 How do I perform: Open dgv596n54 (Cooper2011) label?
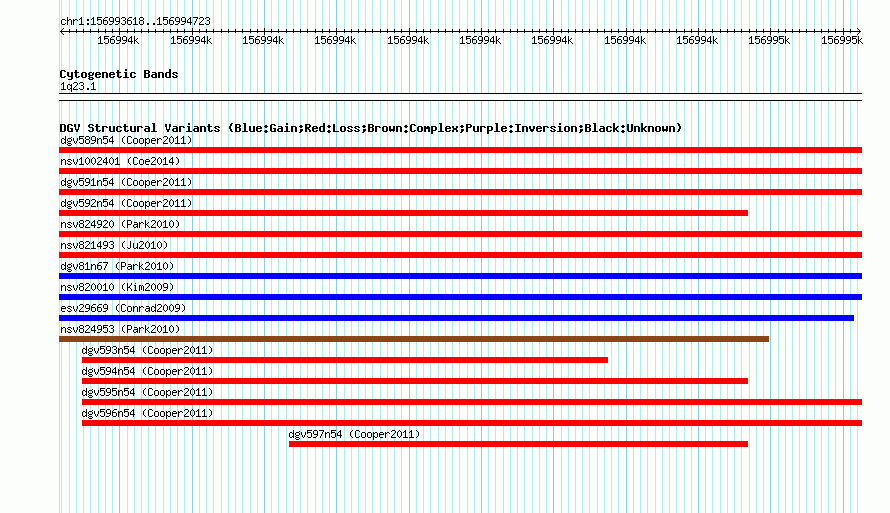coord(147,413)
